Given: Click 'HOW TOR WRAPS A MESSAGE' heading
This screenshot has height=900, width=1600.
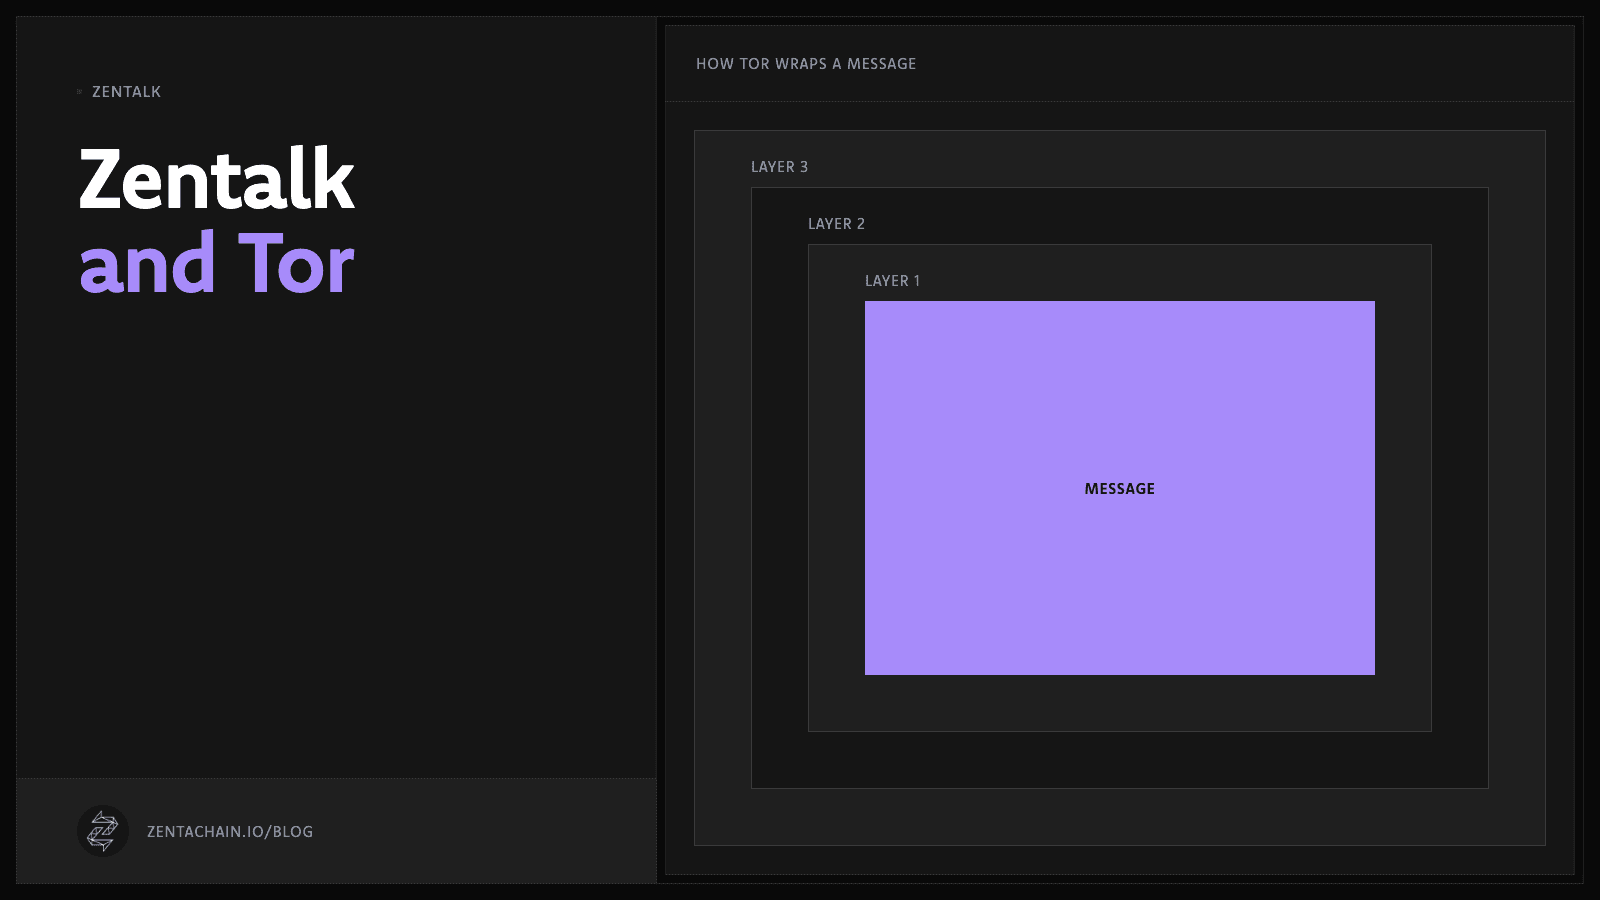Looking at the screenshot, I should tap(806, 64).
